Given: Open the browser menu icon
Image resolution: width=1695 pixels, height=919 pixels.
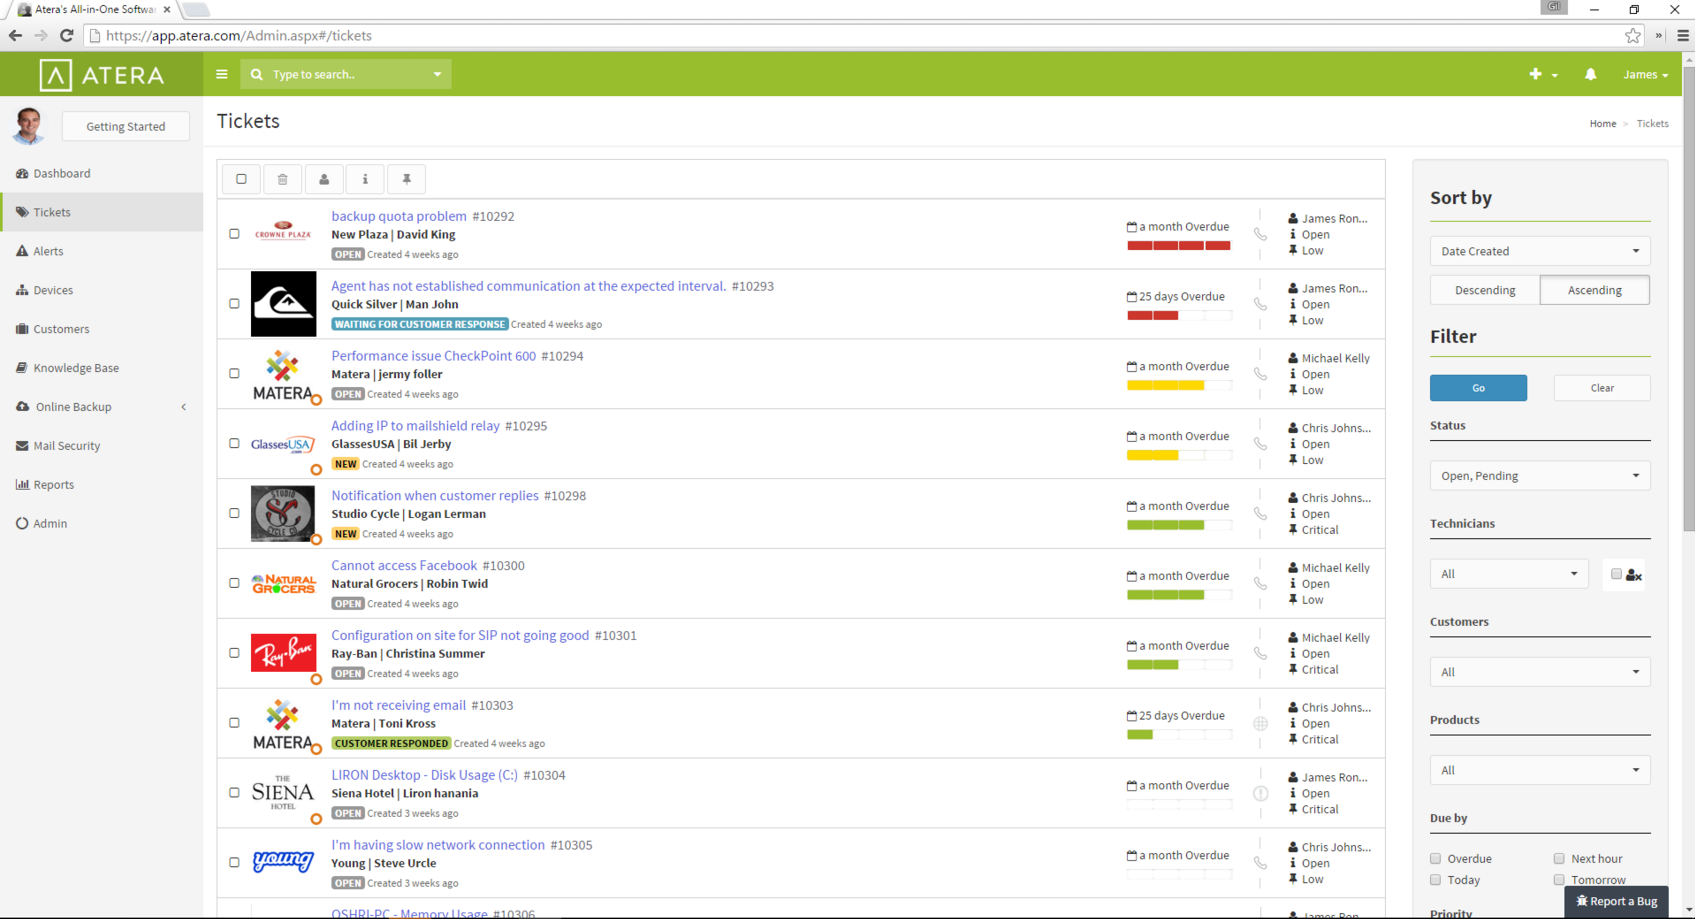Looking at the screenshot, I should tap(1683, 36).
